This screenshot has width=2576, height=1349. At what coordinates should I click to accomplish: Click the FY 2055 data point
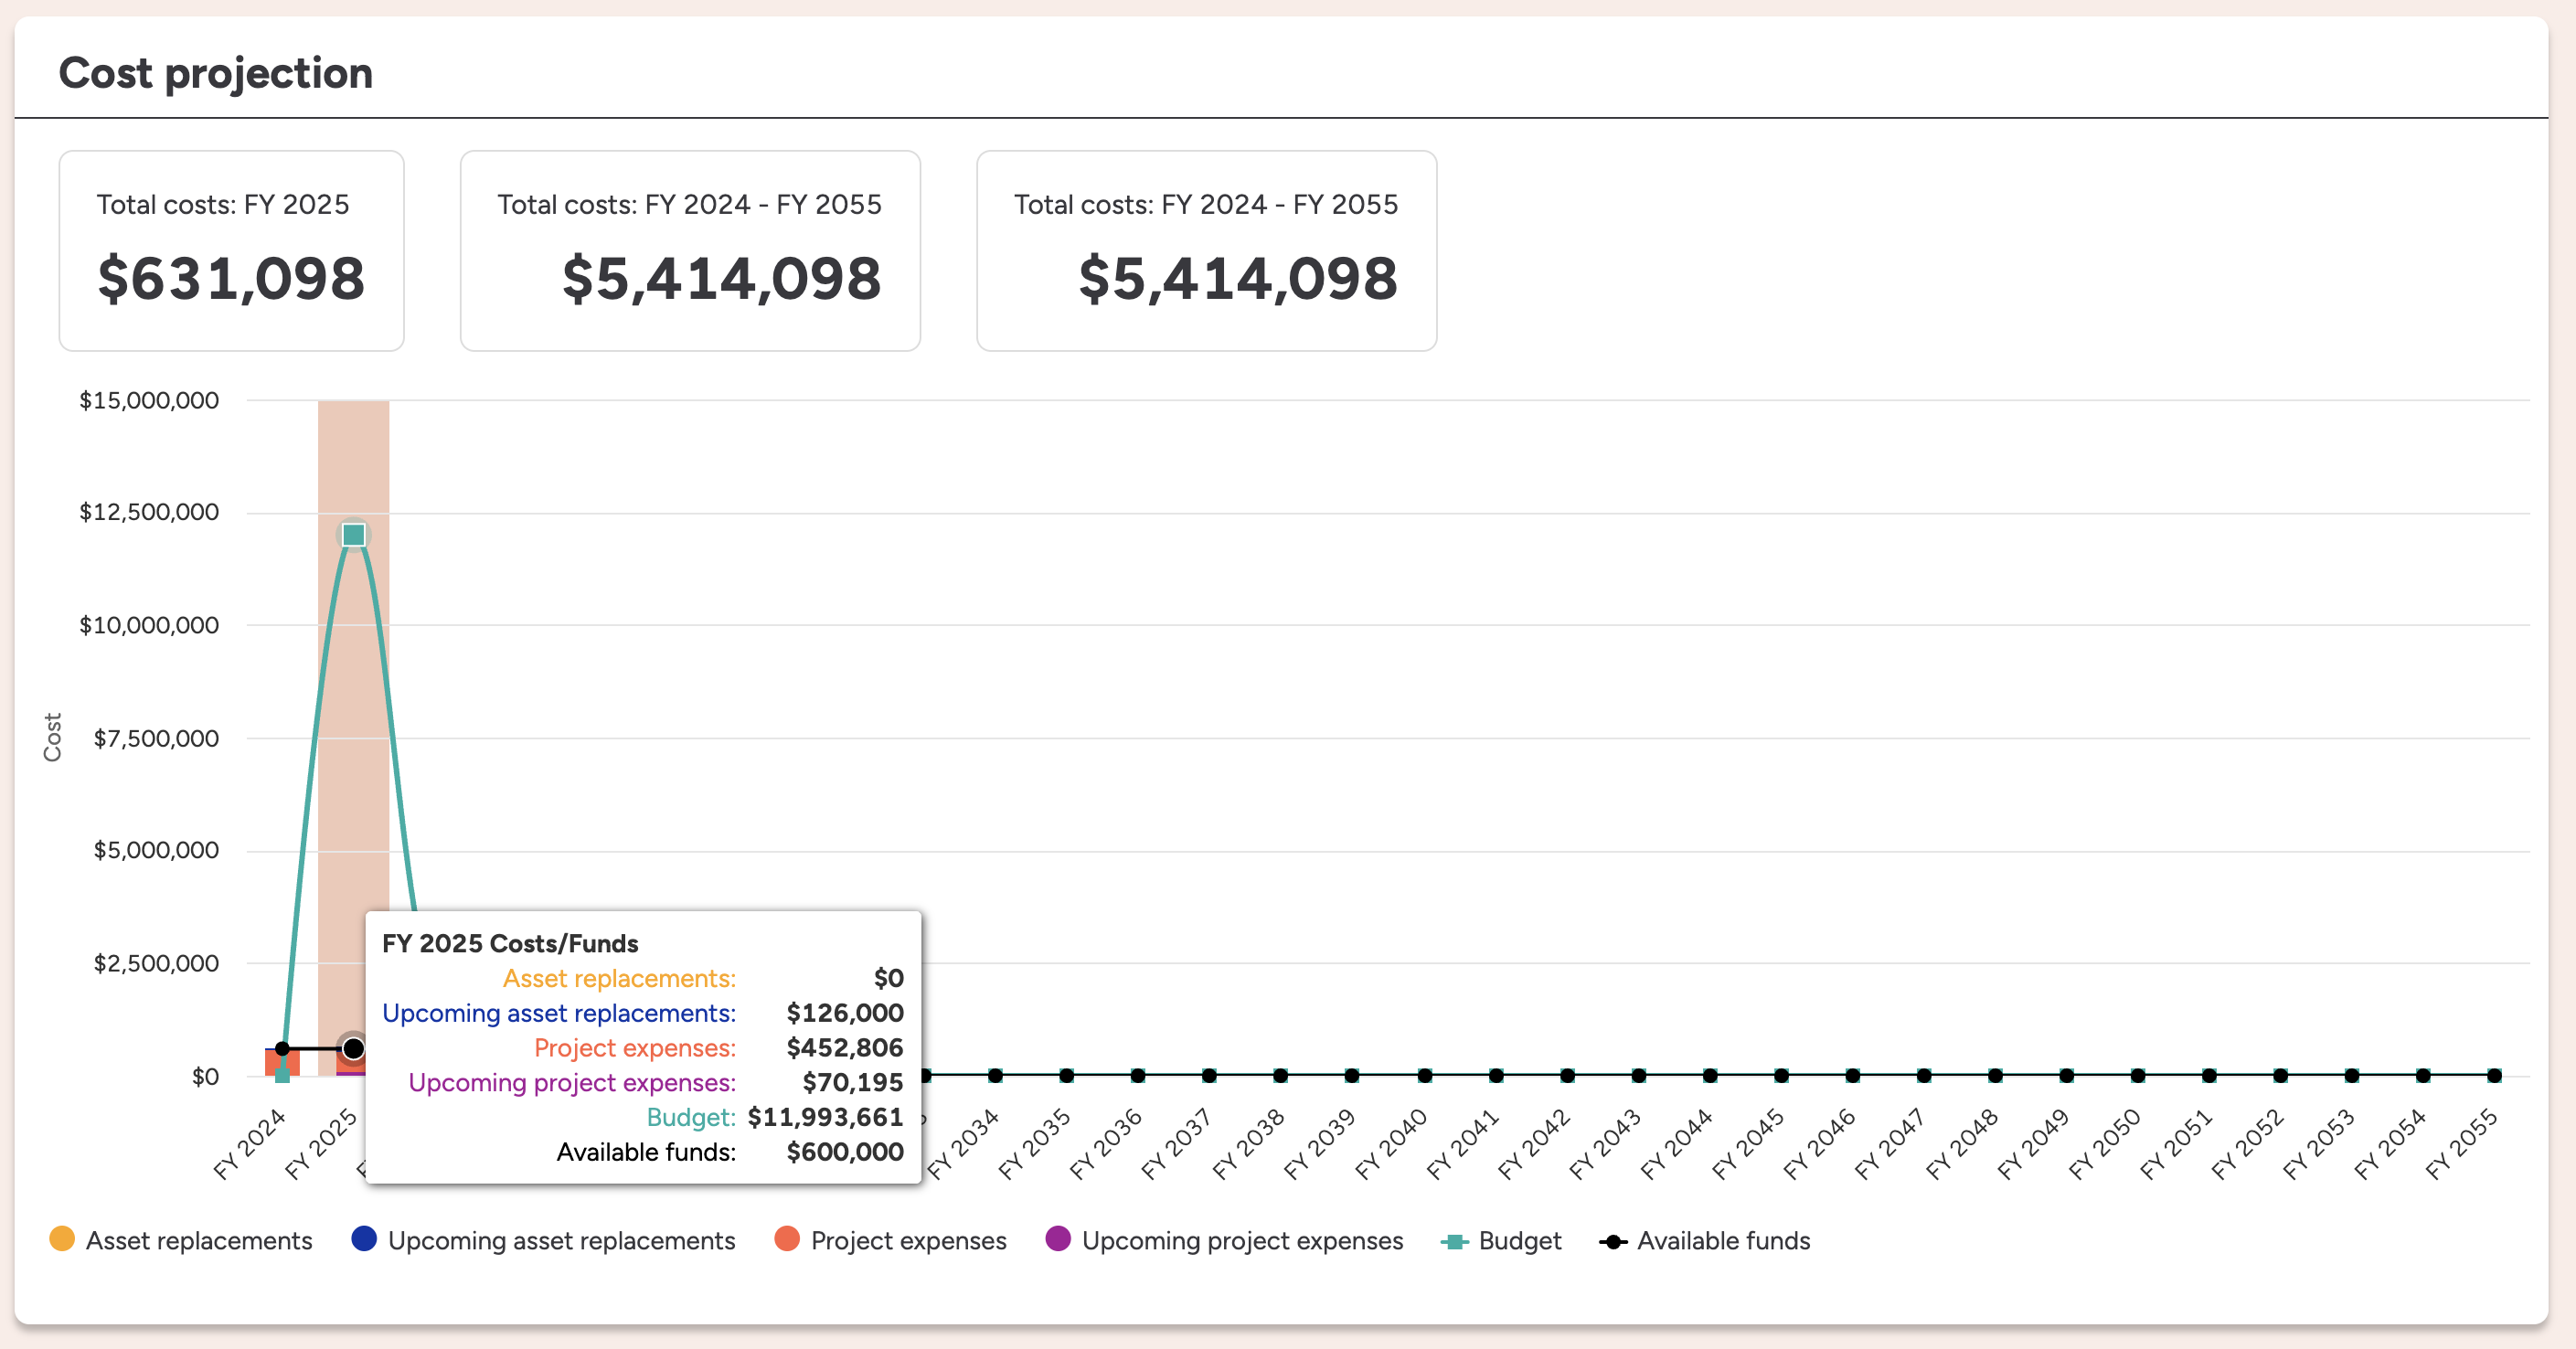2494,1075
